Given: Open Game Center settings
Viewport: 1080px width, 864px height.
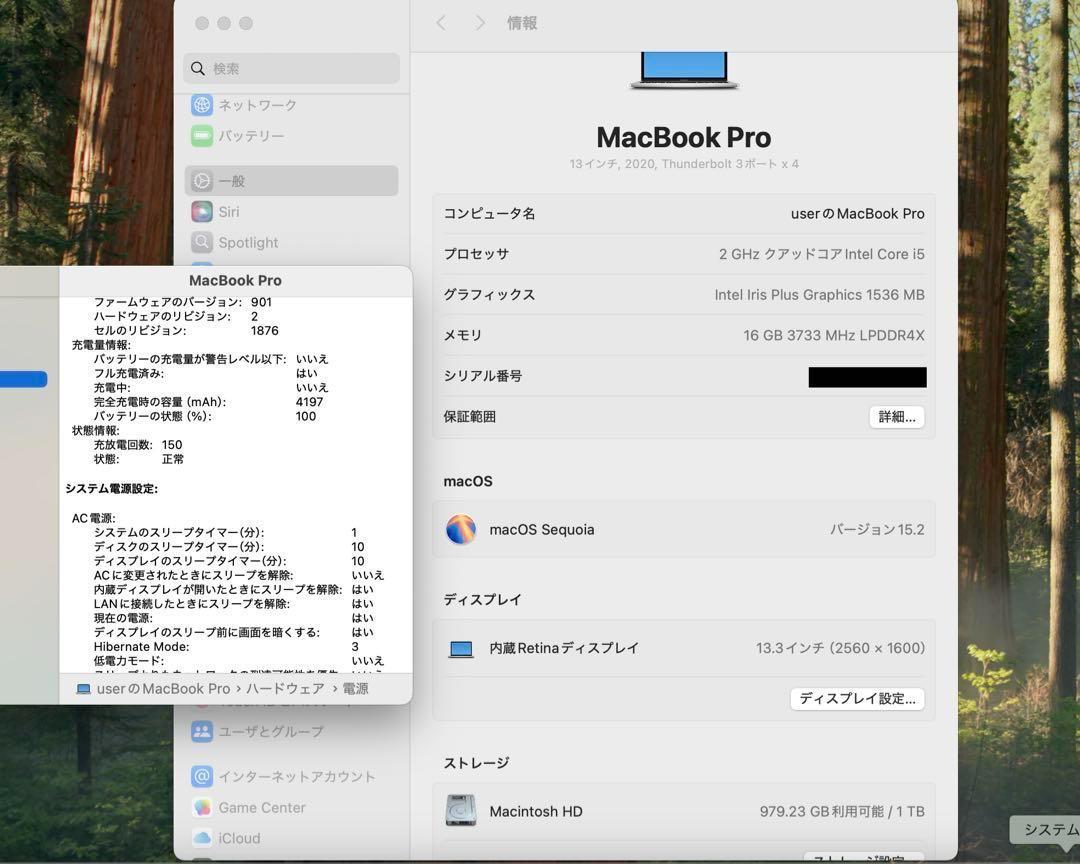Looking at the screenshot, I should click(248, 808).
